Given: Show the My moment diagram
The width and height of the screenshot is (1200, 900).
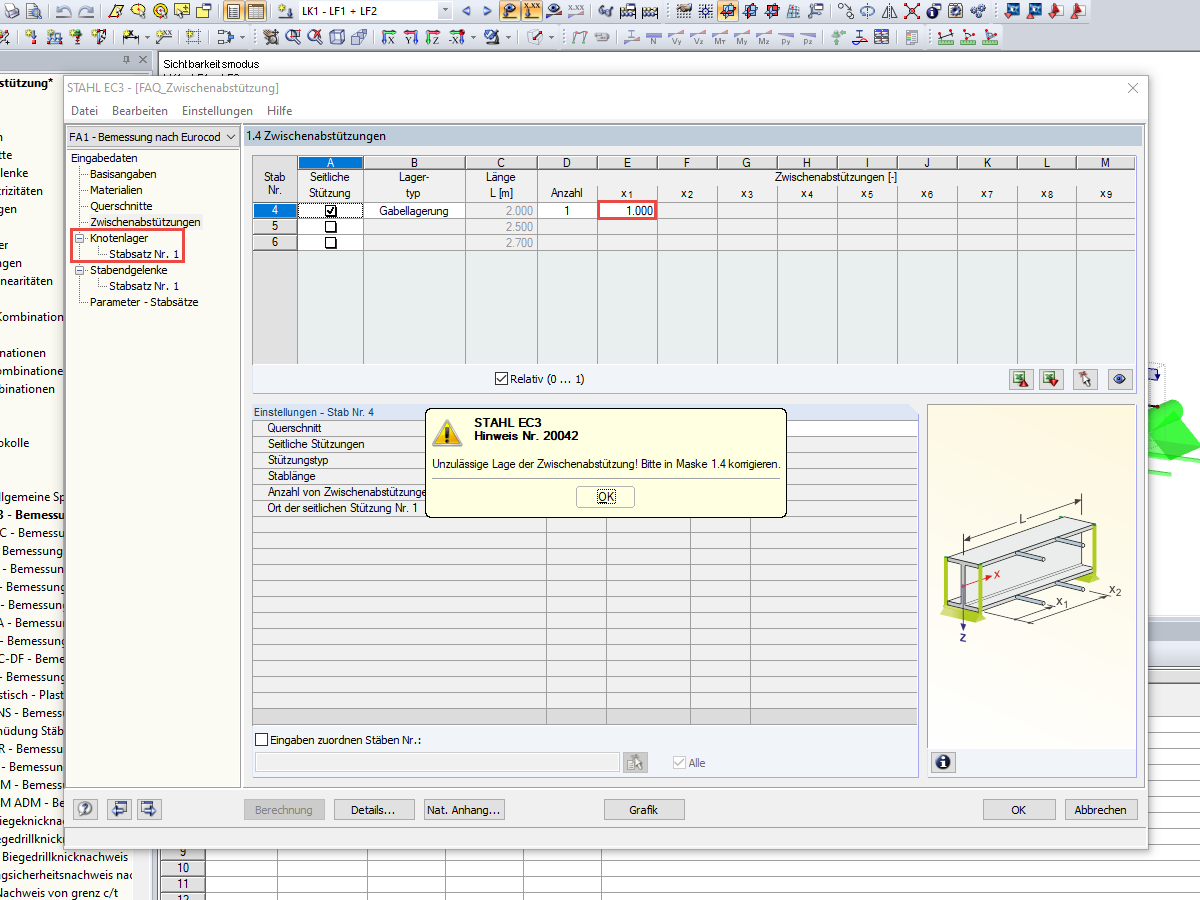Looking at the screenshot, I should click(742, 37).
